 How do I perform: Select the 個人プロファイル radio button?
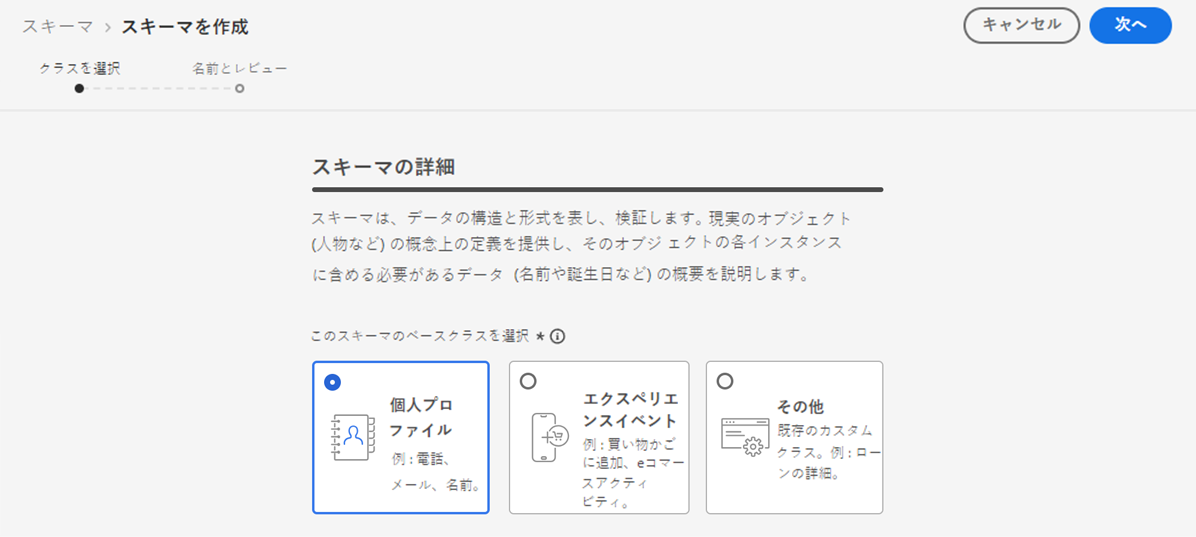[x=332, y=381]
